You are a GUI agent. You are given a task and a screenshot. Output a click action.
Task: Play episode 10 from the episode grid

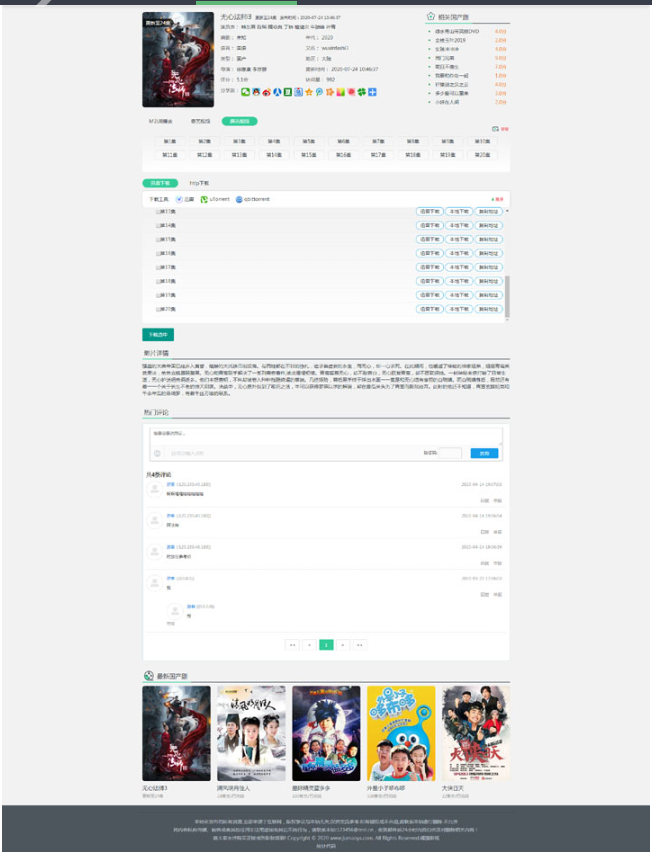[482, 141]
